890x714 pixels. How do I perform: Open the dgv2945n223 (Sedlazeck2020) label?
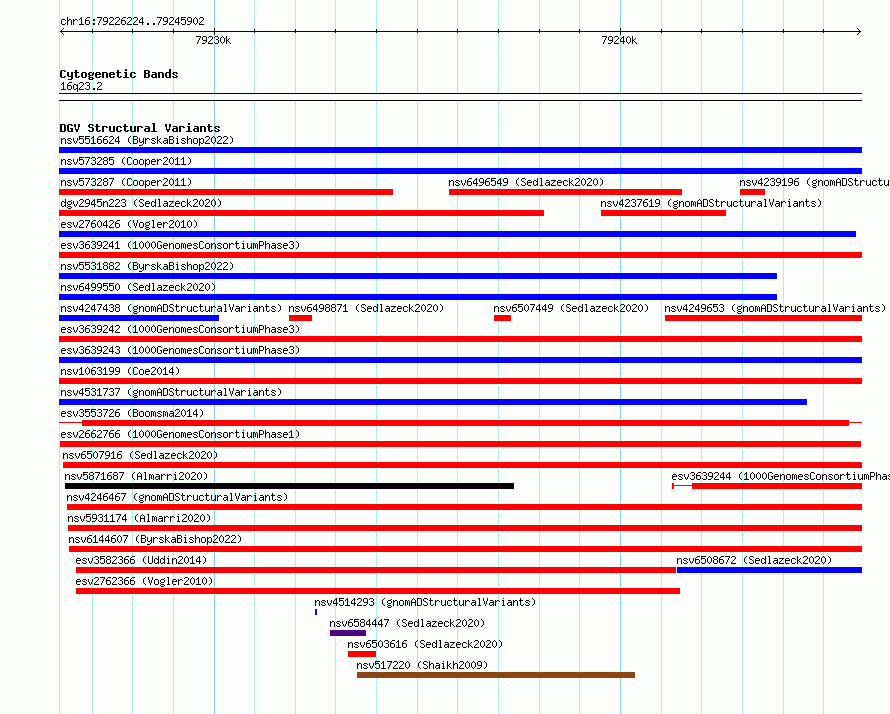141,203
